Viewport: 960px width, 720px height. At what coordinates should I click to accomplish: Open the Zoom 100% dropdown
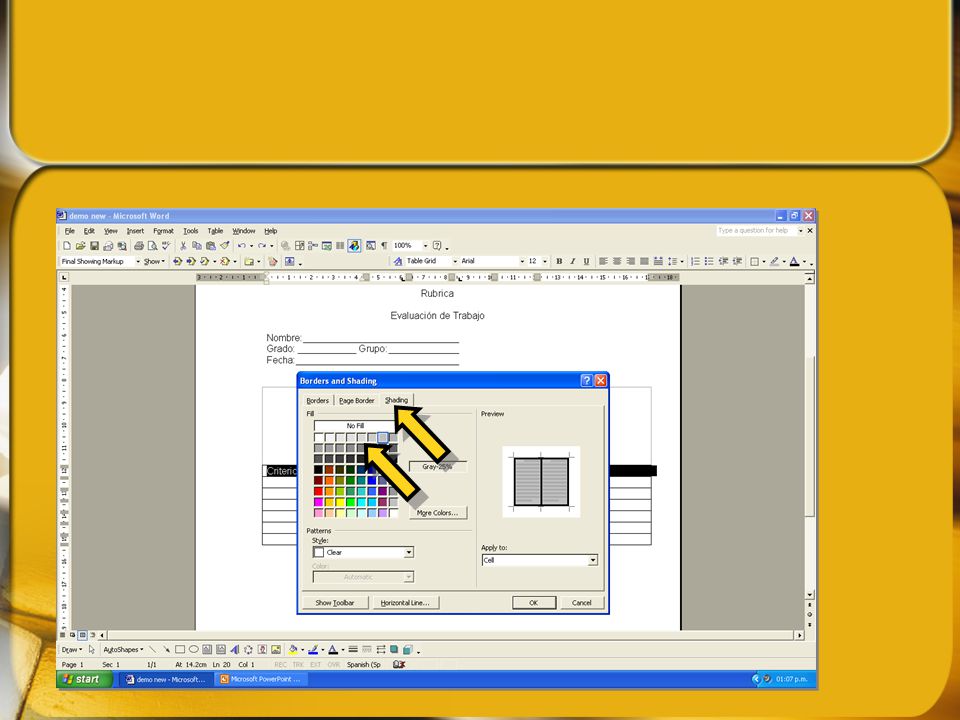pyautogui.click(x=426, y=246)
